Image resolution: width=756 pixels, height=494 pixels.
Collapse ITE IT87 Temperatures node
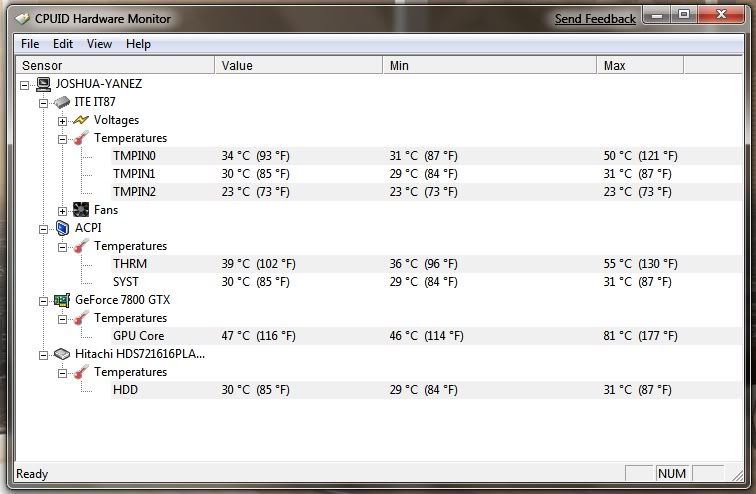tap(62, 139)
